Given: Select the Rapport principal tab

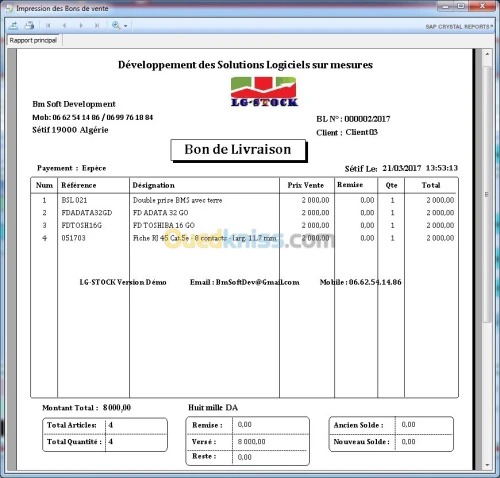Looking at the screenshot, I should click(x=33, y=40).
